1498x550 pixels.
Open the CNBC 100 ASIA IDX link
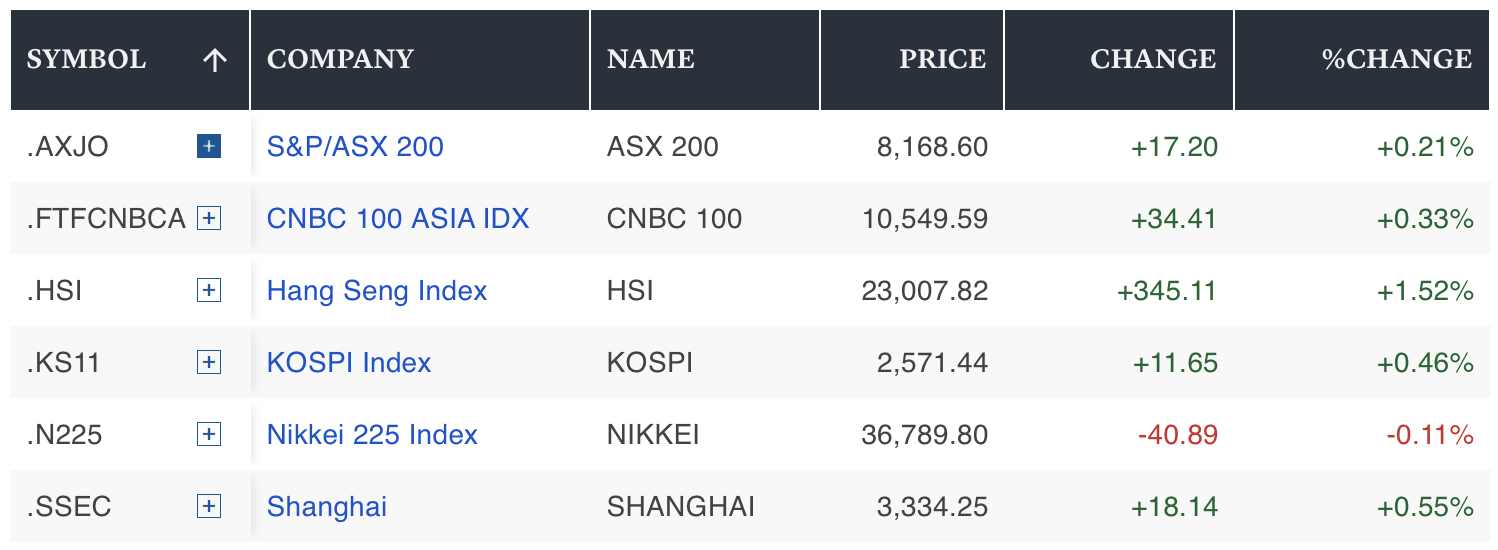398,219
